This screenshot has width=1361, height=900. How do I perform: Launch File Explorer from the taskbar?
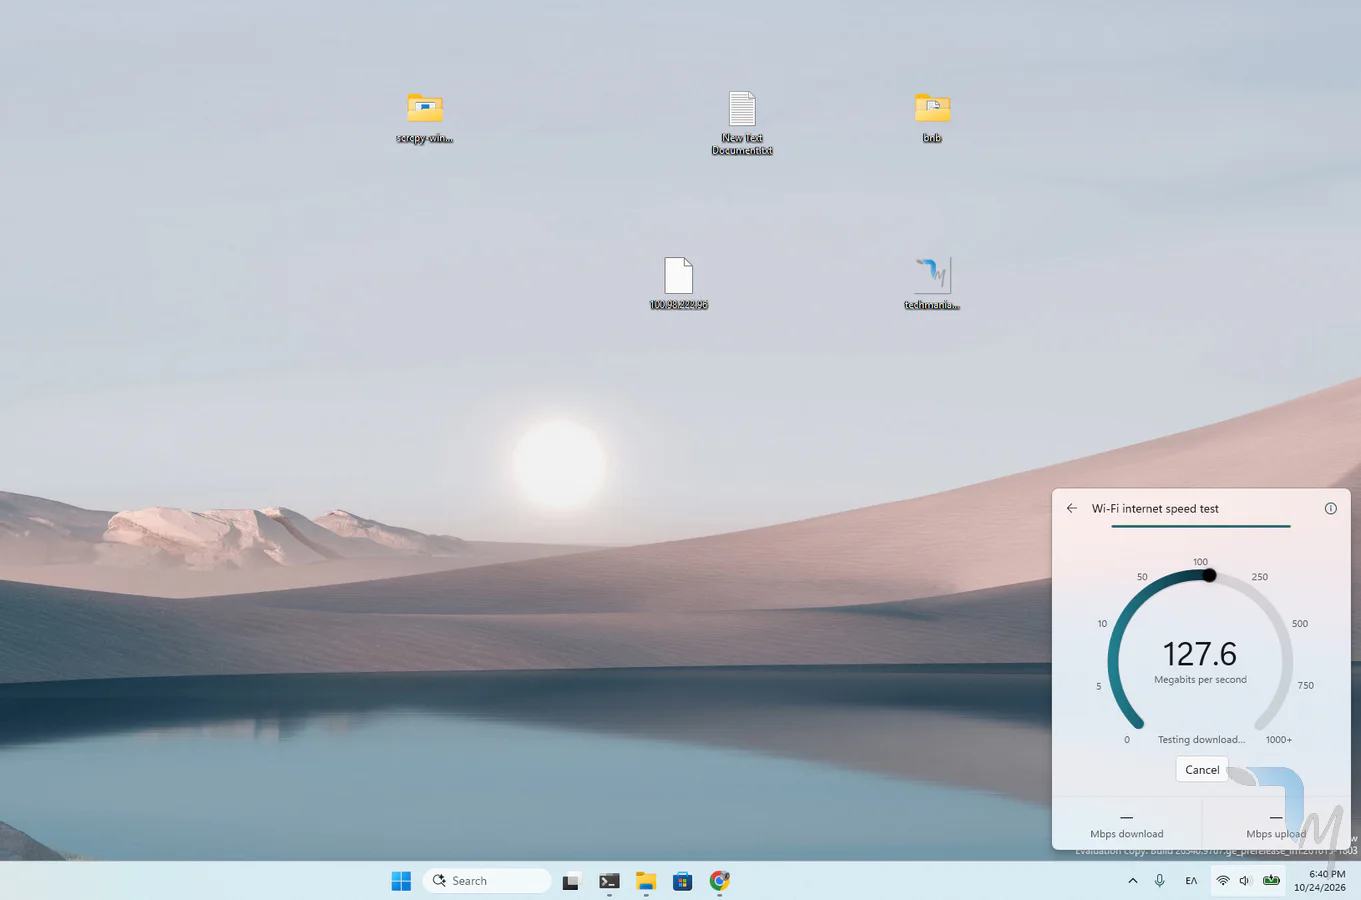pyautogui.click(x=646, y=881)
